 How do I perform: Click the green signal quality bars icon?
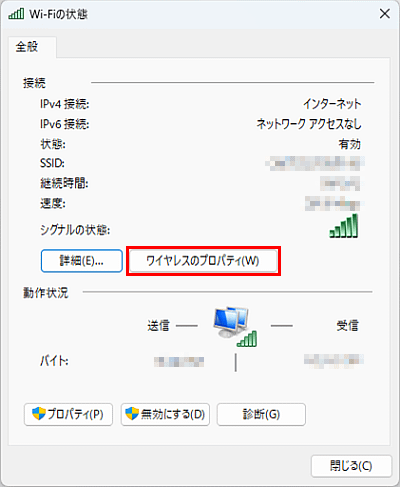pos(344,226)
